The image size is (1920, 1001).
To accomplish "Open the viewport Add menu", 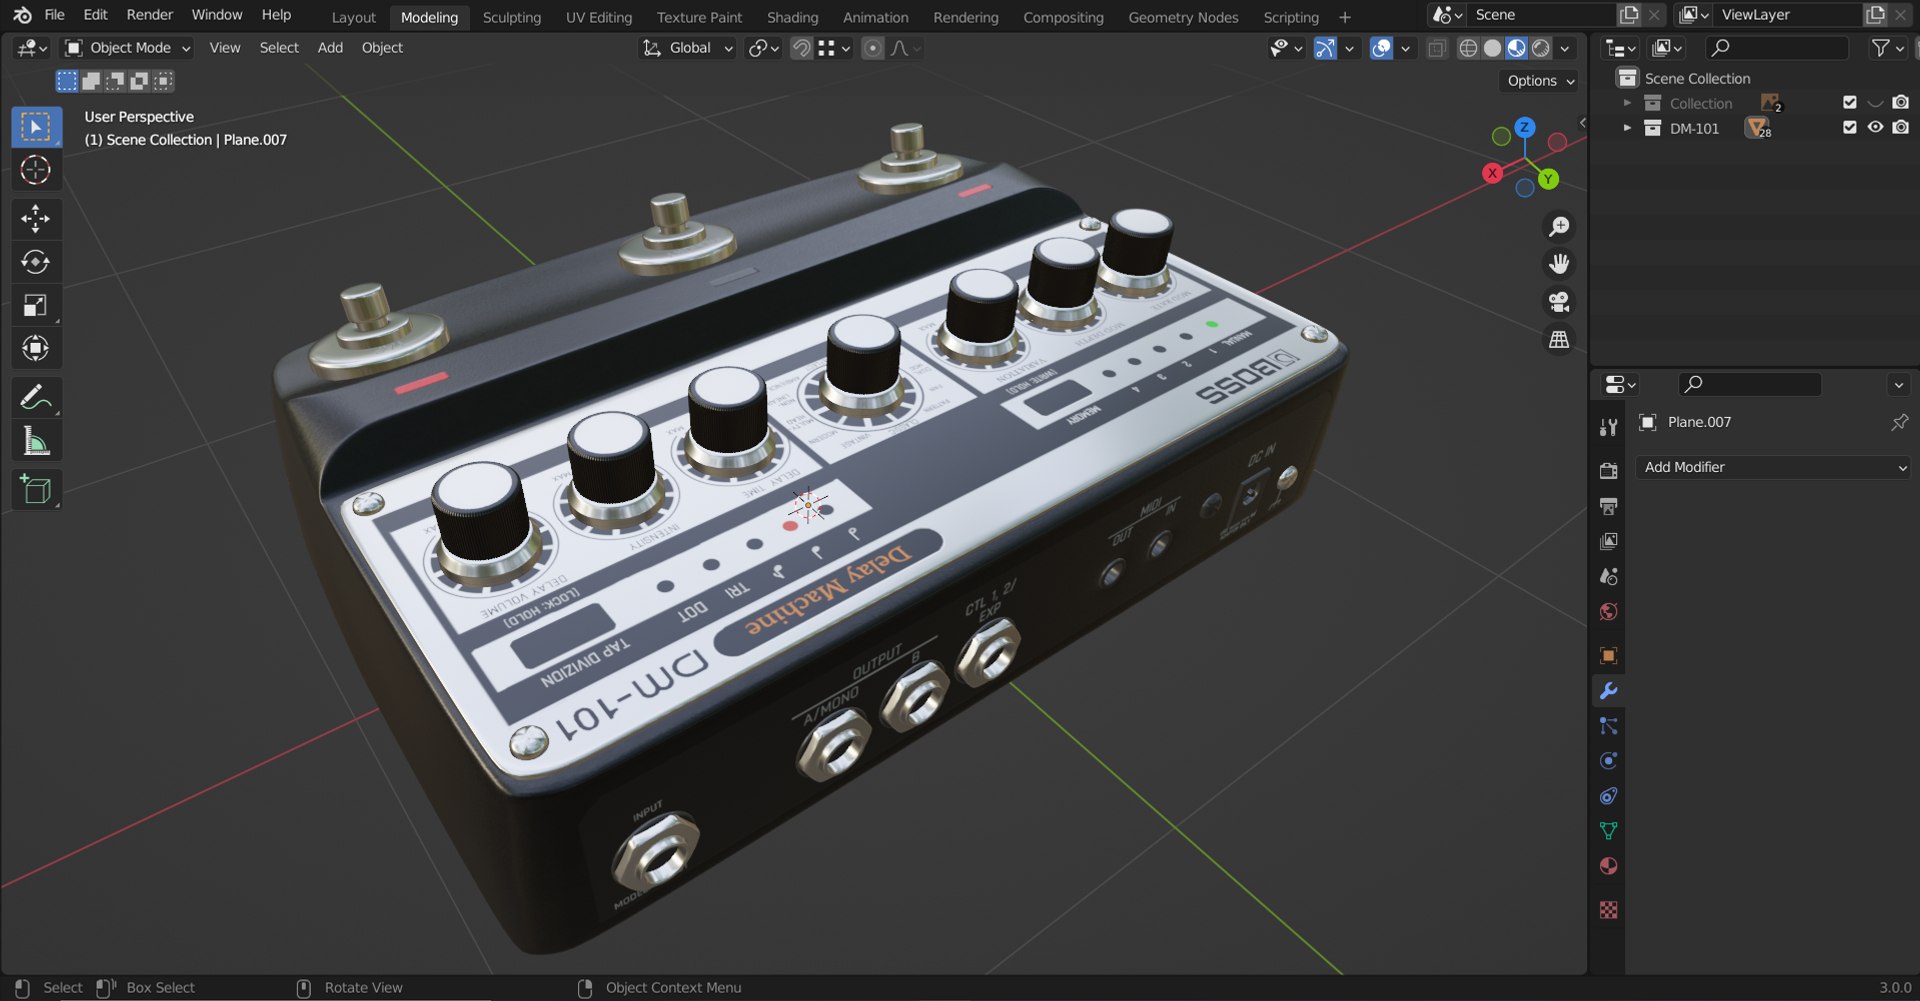I will tap(330, 48).
